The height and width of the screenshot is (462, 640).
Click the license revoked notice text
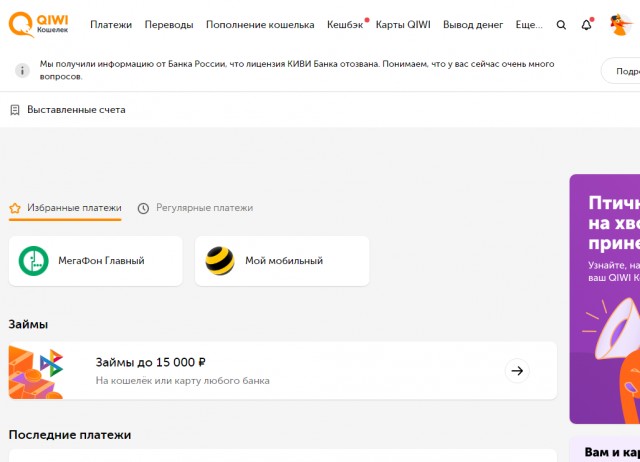(x=297, y=70)
